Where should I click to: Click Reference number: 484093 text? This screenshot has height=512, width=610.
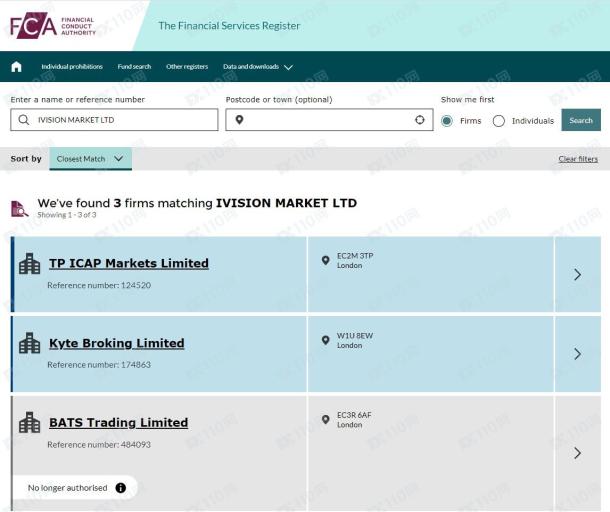tap(99, 444)
